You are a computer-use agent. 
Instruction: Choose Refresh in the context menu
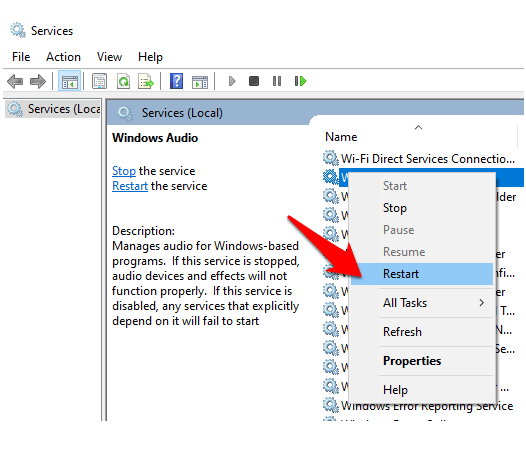pos(422,332)
